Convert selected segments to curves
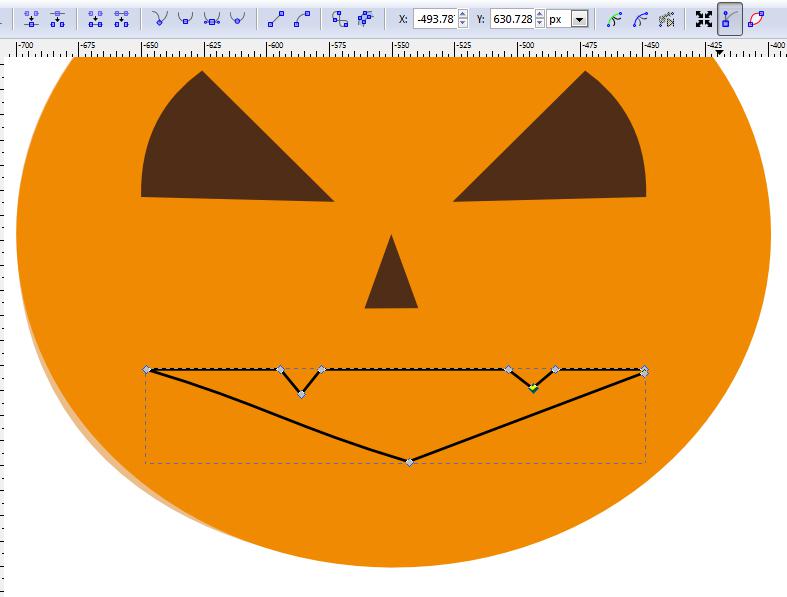 coord(301,18)
